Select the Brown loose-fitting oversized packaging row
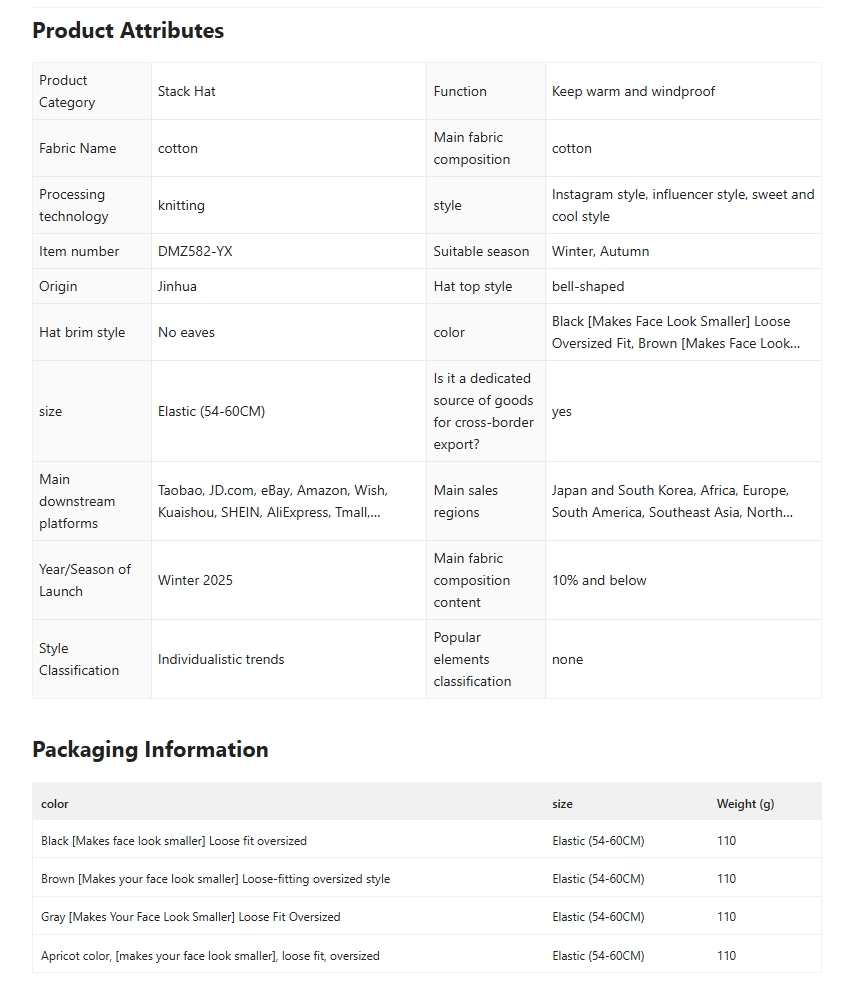Screen dimensions: 846x988 215,879
